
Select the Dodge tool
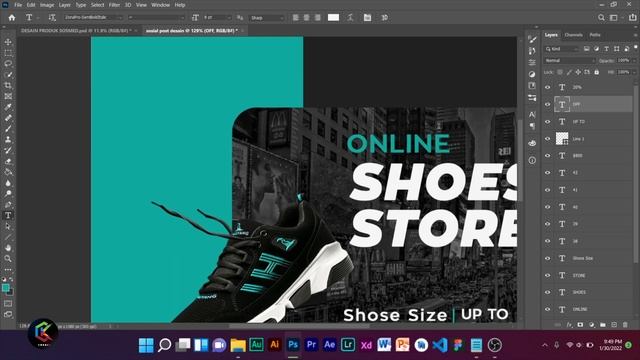pyautogui.click(x=8, y=193)
